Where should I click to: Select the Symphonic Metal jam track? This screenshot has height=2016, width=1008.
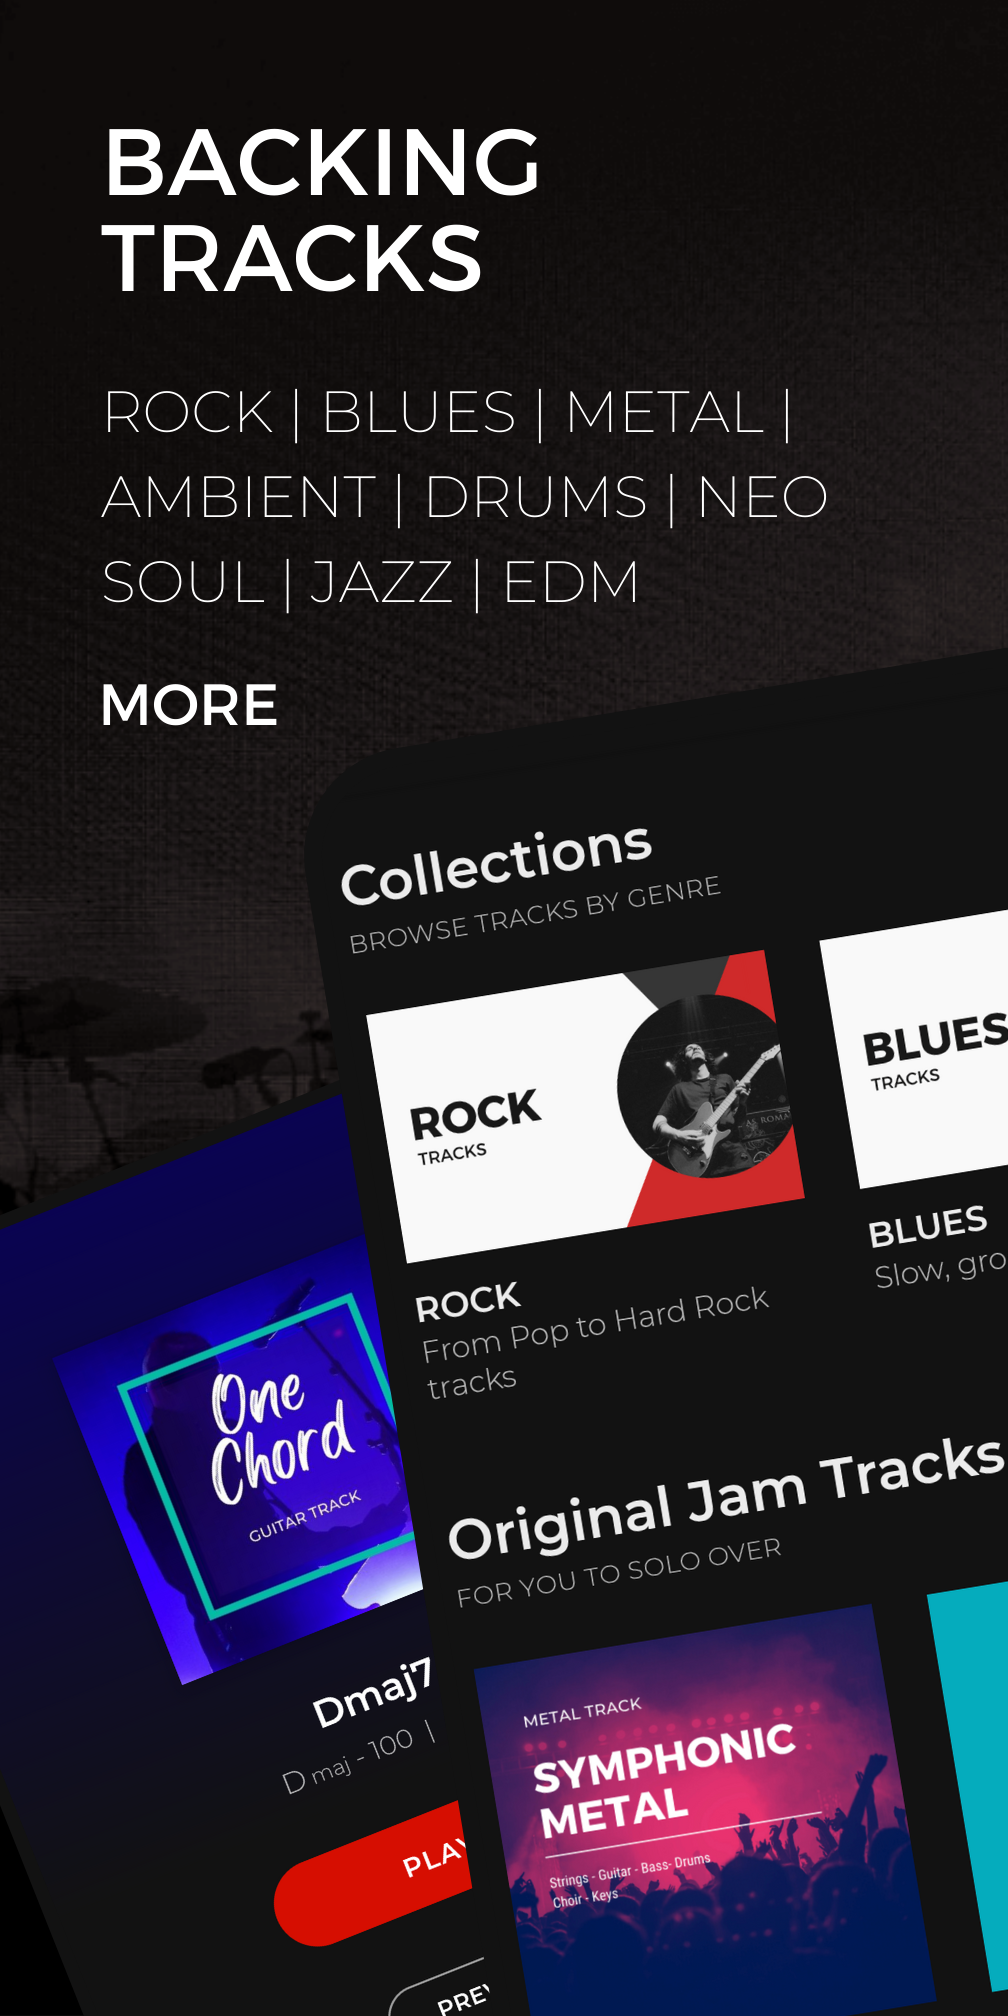coord(700,1810)
